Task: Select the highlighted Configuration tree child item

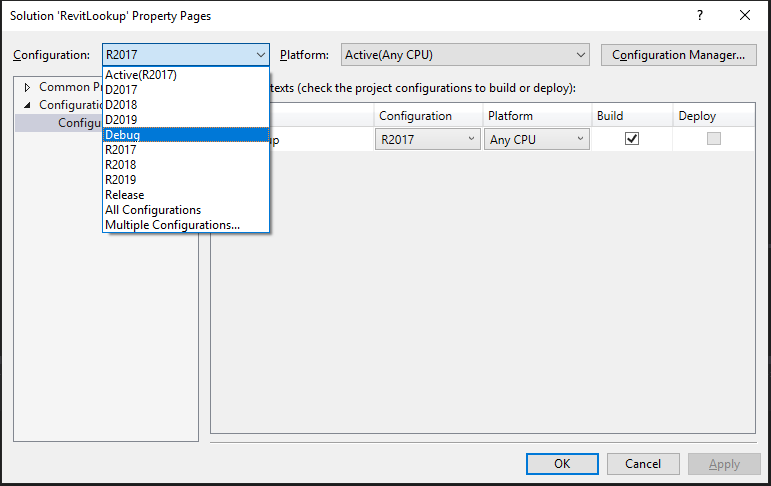Action: pos(59,122)
